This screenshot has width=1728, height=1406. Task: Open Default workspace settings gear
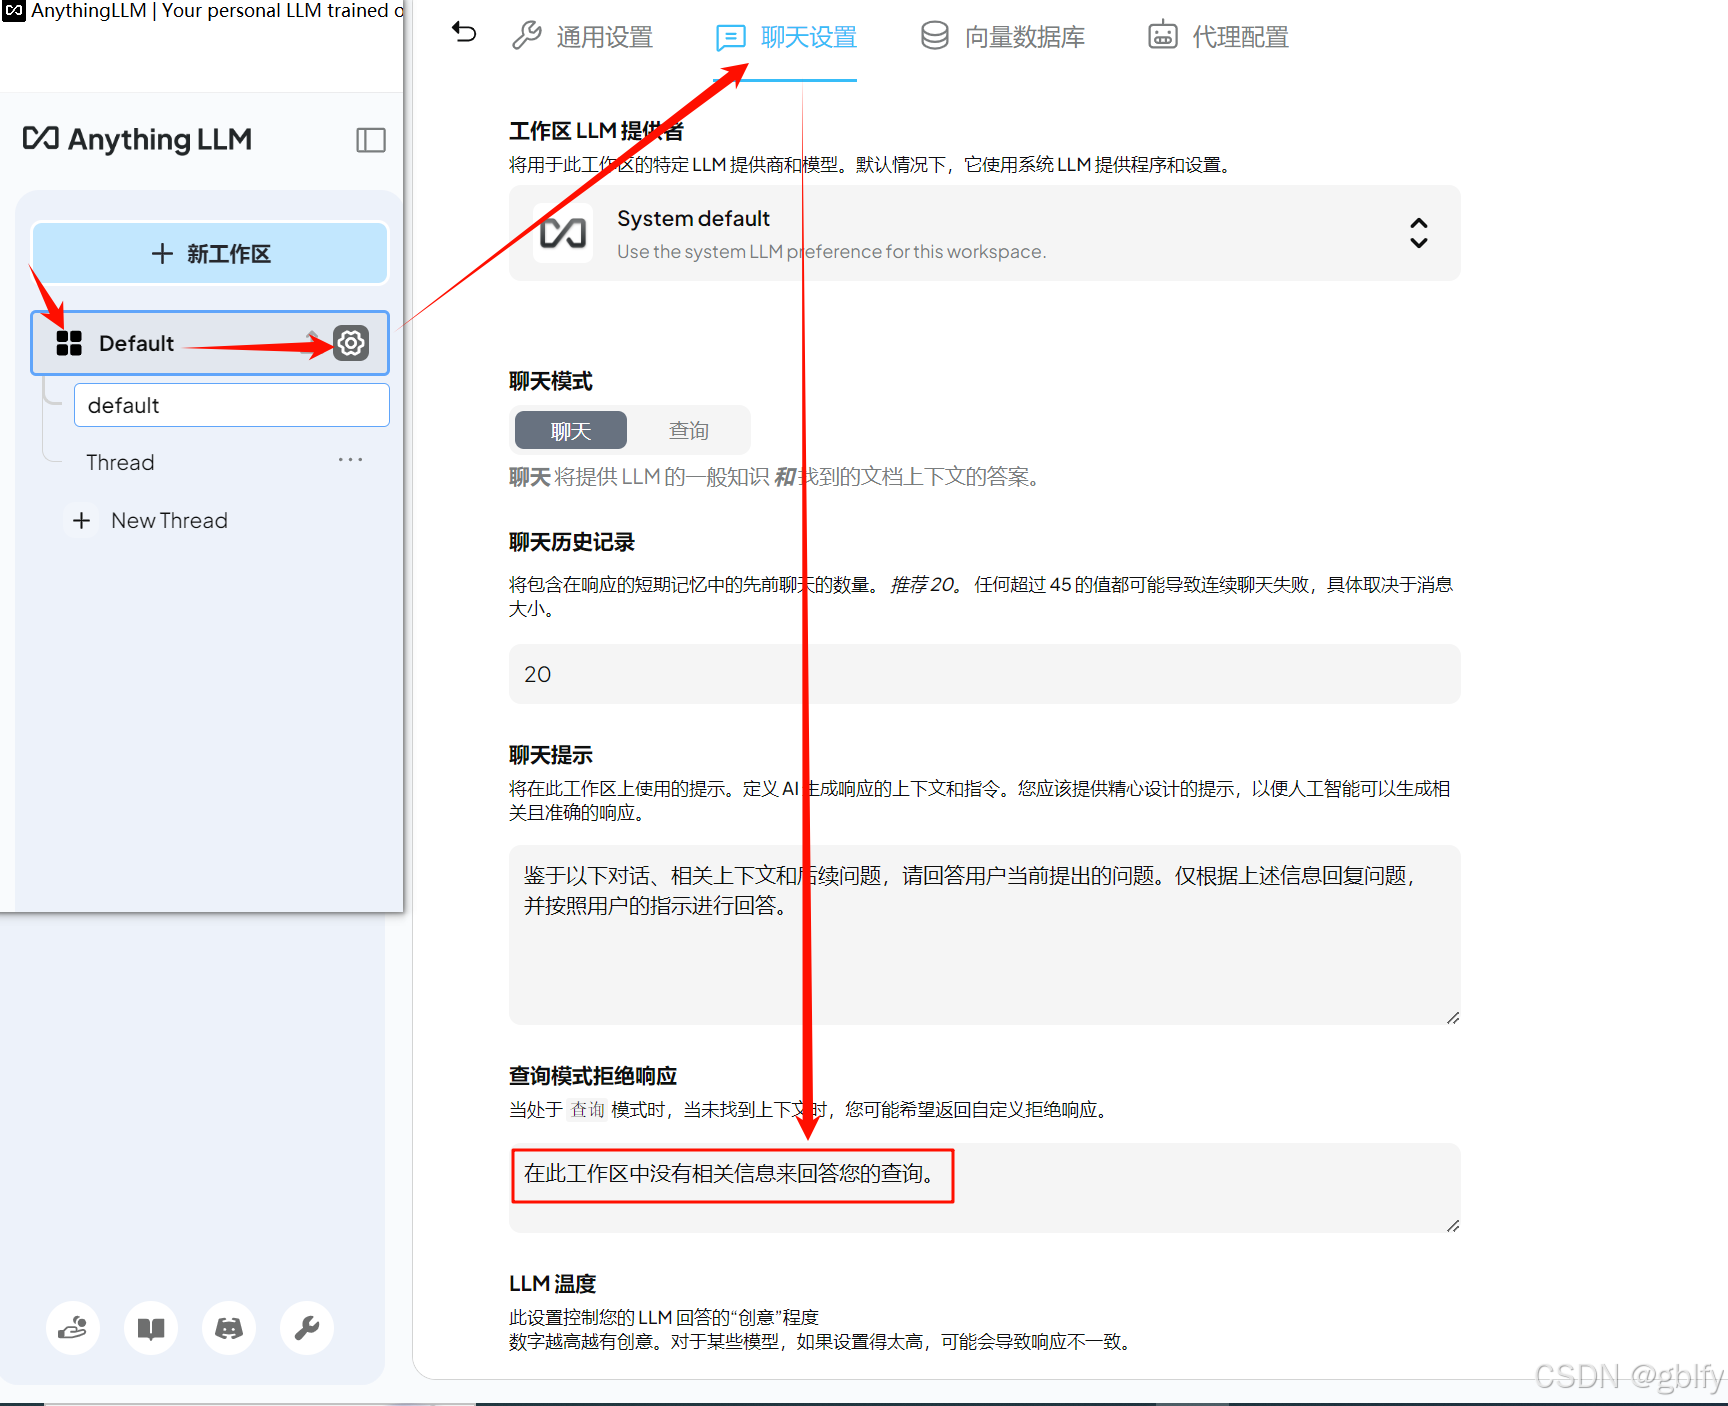click(351, 343)
